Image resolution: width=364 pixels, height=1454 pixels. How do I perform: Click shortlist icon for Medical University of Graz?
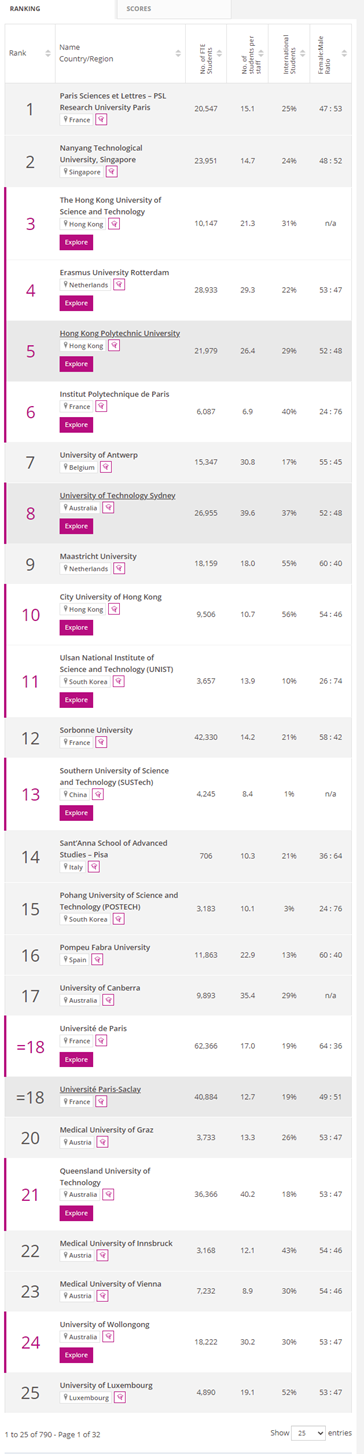(100, 1143)
